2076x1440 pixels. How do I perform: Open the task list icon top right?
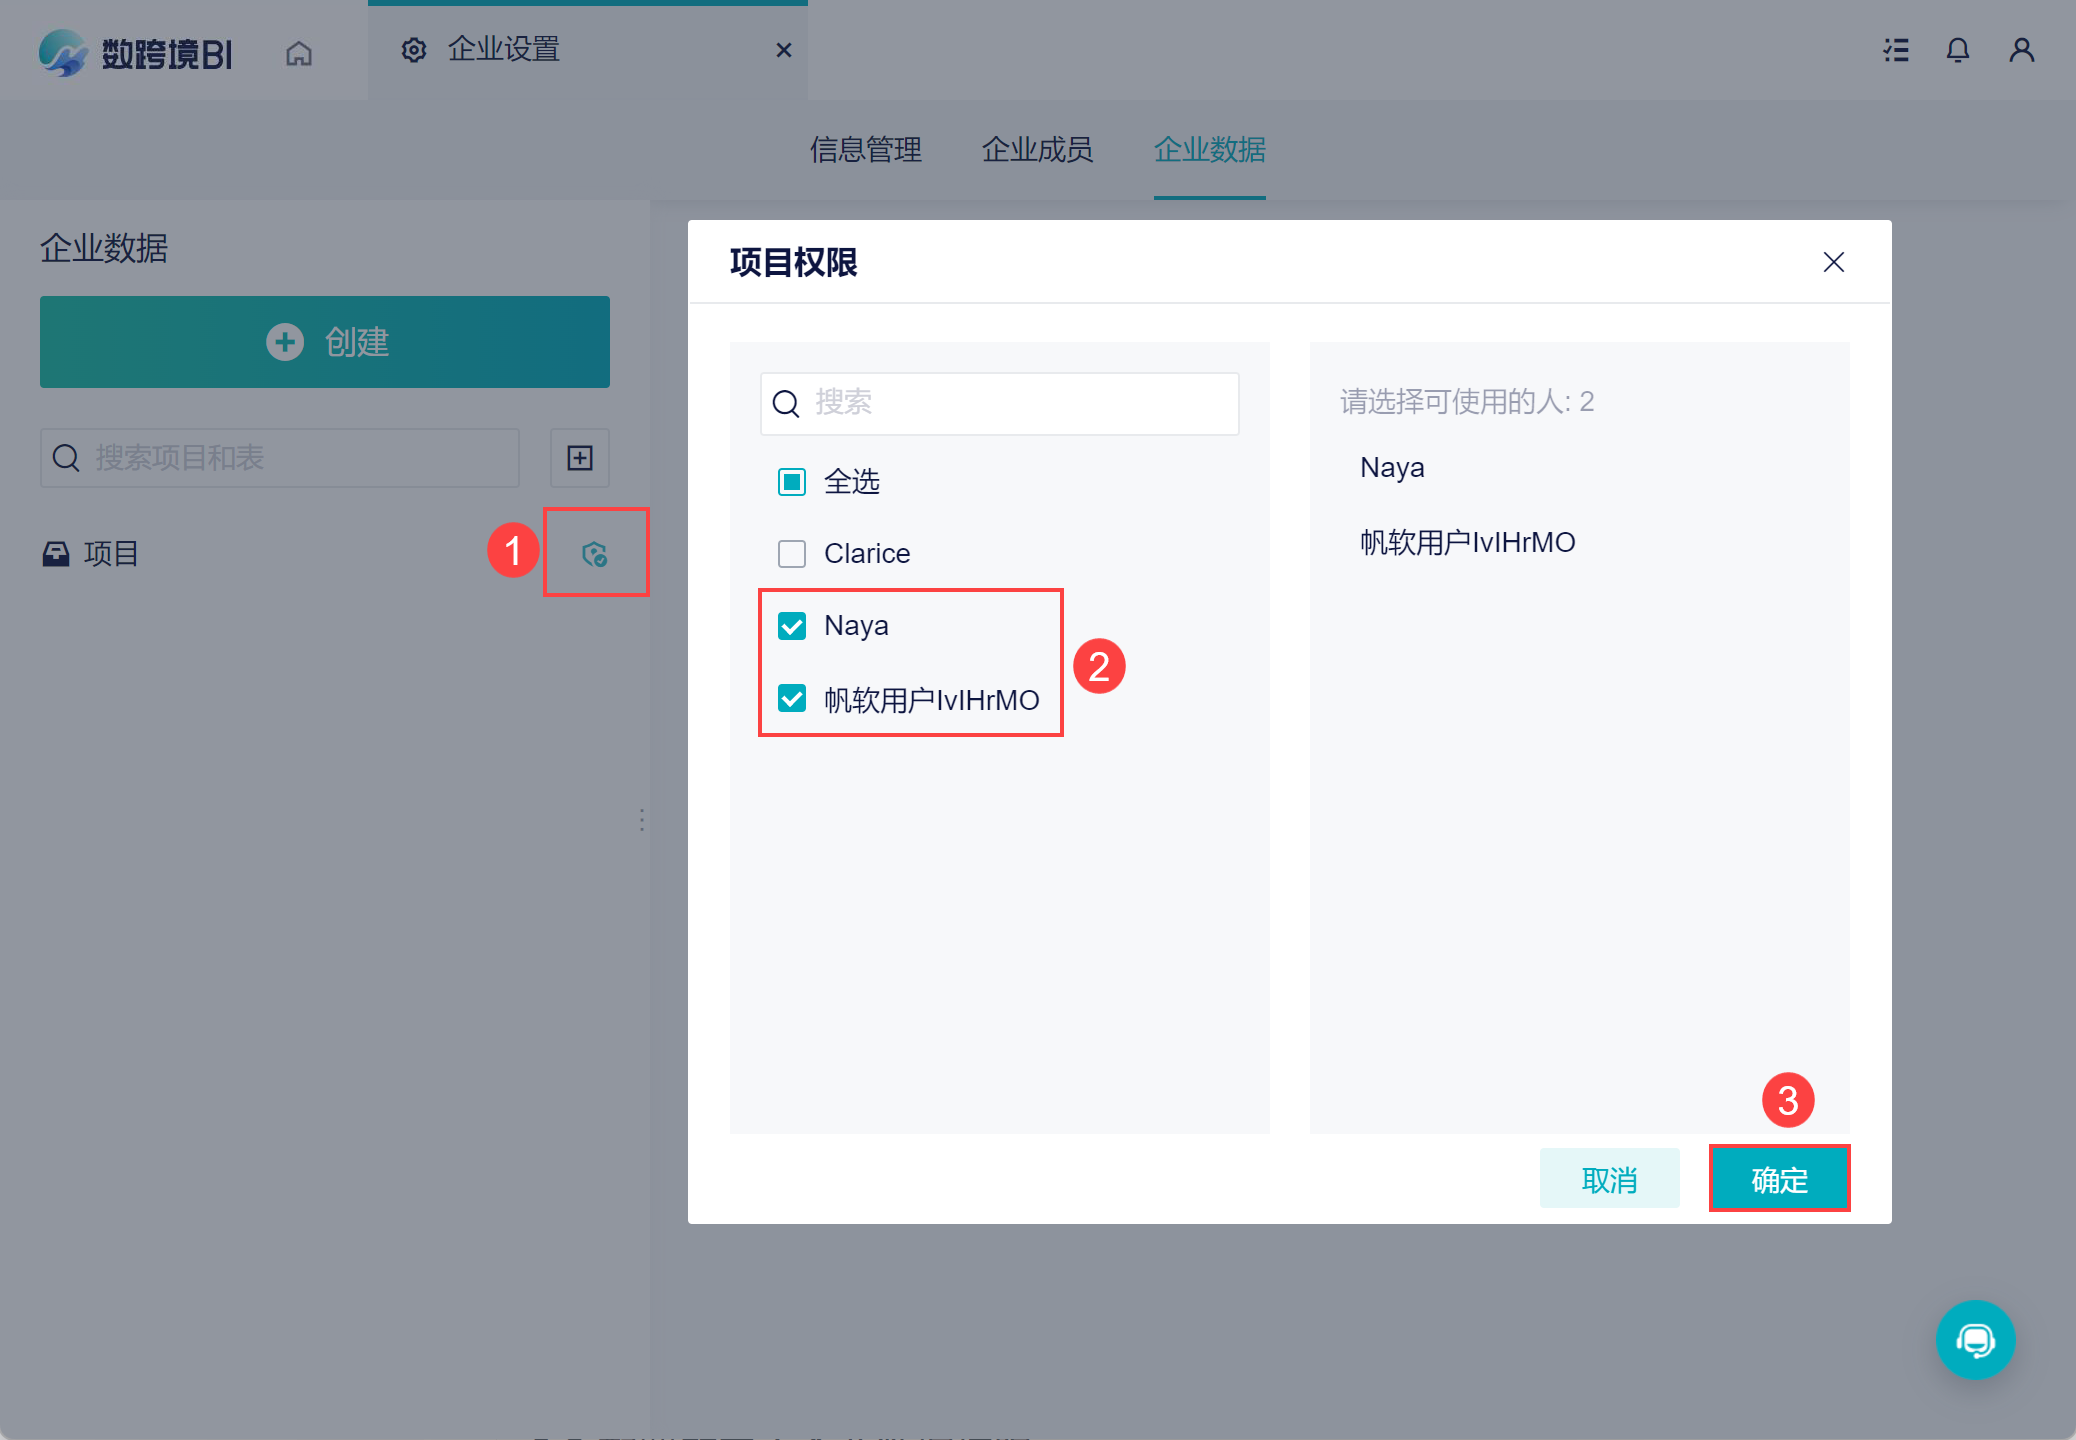click(x=1895, y=50)
